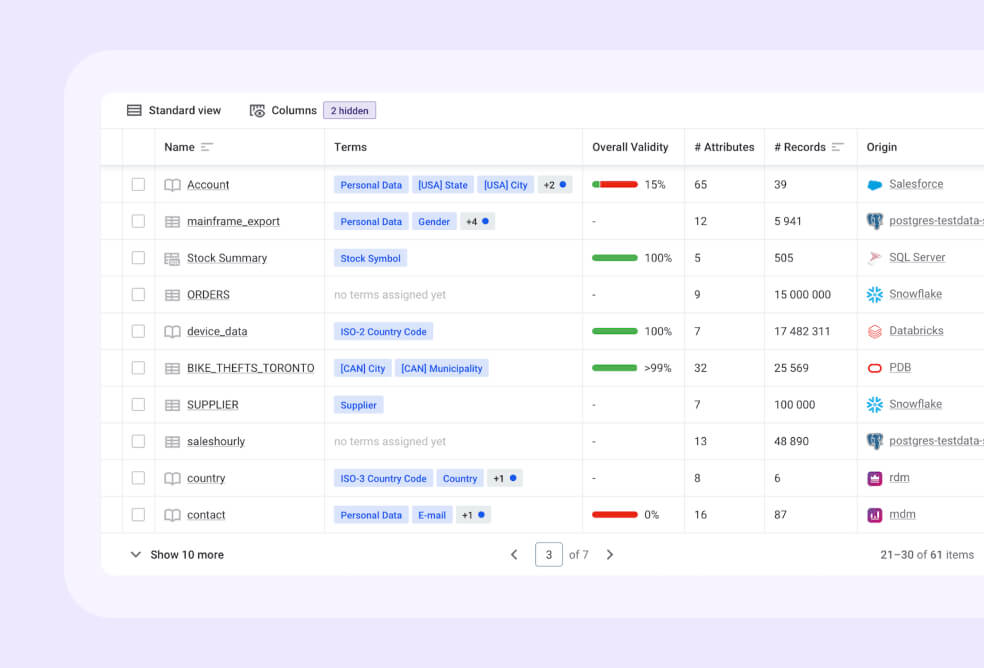Click the SQL Server origin icon
Image resolution: width=984 pixels, height=668 pixels.
(875, 258)
